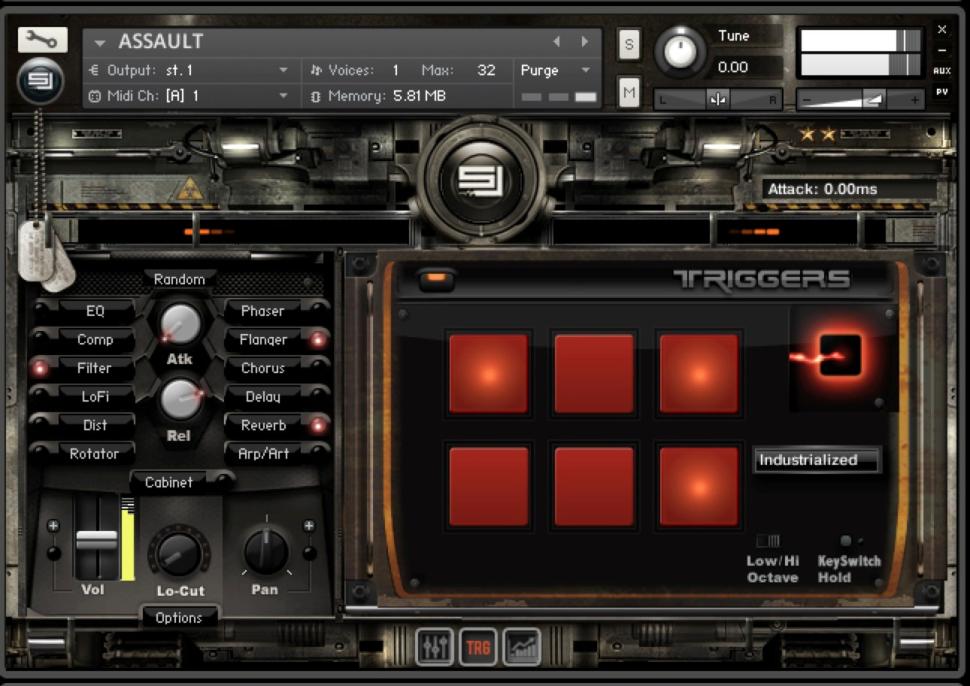This screenshot has height=686, width=970.
Task: Click the Solo S button
Action: coord(628,43)
